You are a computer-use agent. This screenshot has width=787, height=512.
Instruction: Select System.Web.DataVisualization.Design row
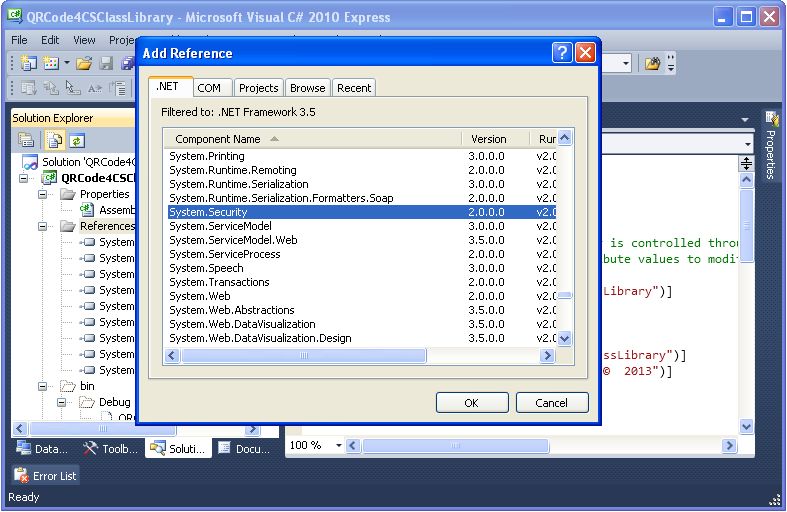pyautogui.click(x=362, y=338)
